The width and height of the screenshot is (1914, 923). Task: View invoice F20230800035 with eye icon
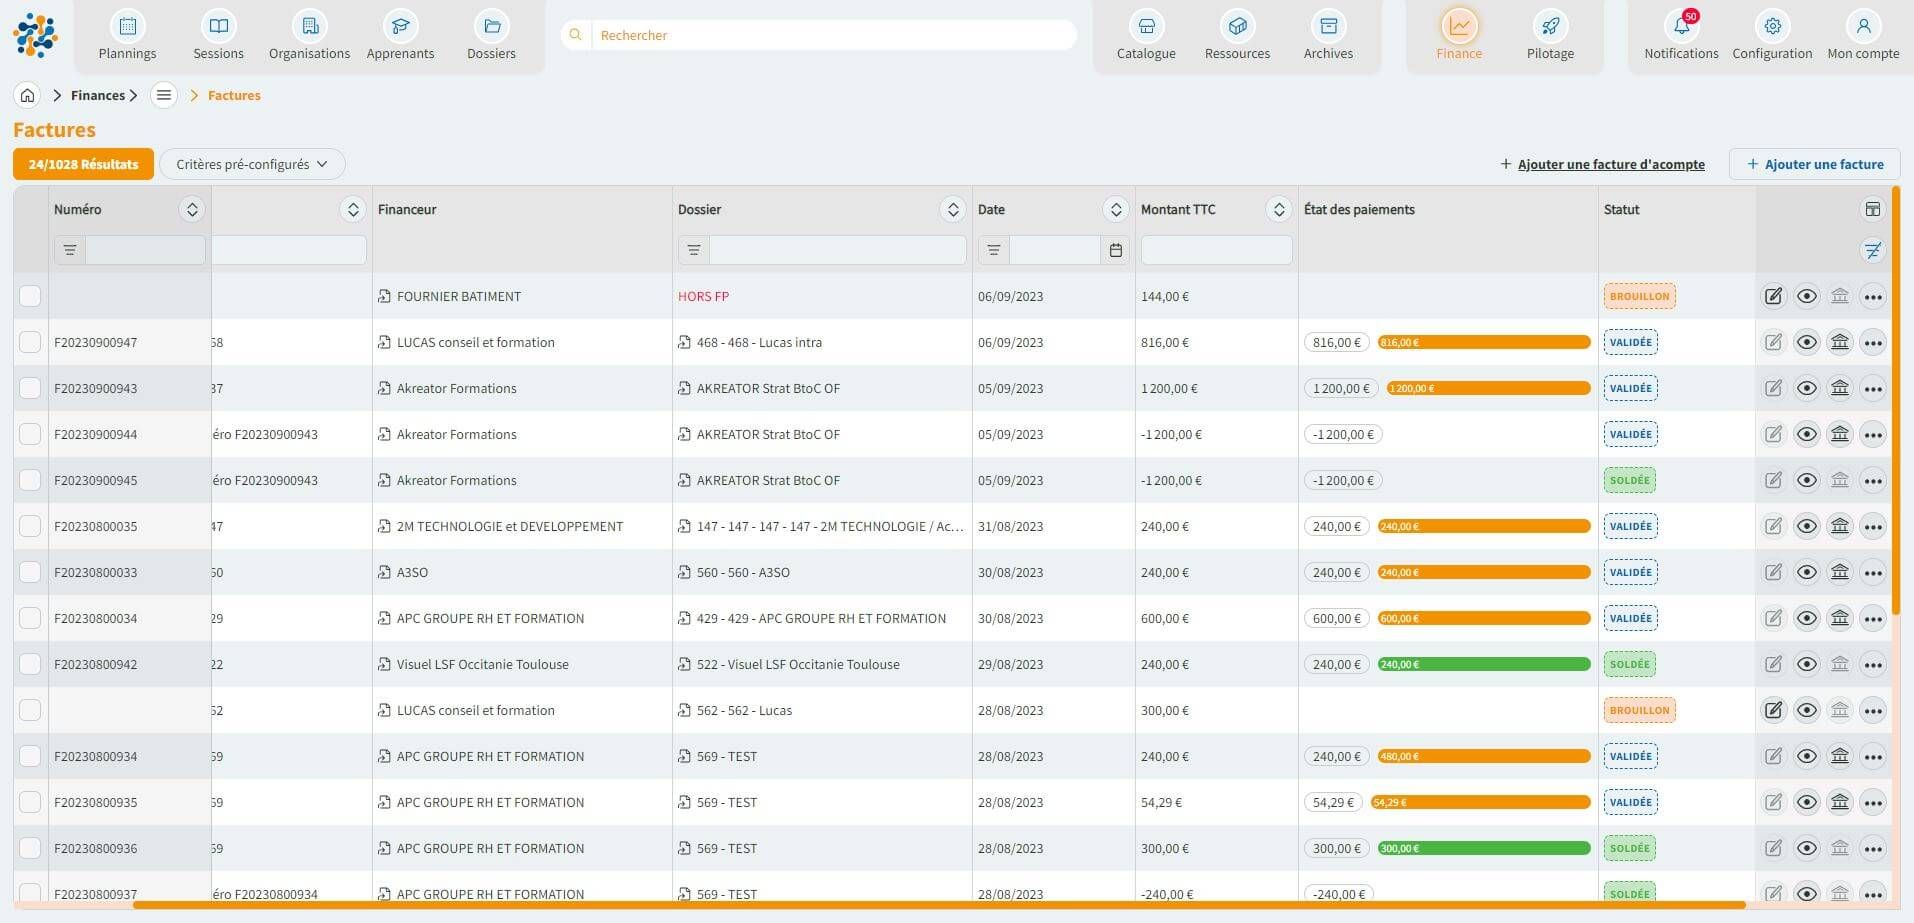(x=1806, y=526)
